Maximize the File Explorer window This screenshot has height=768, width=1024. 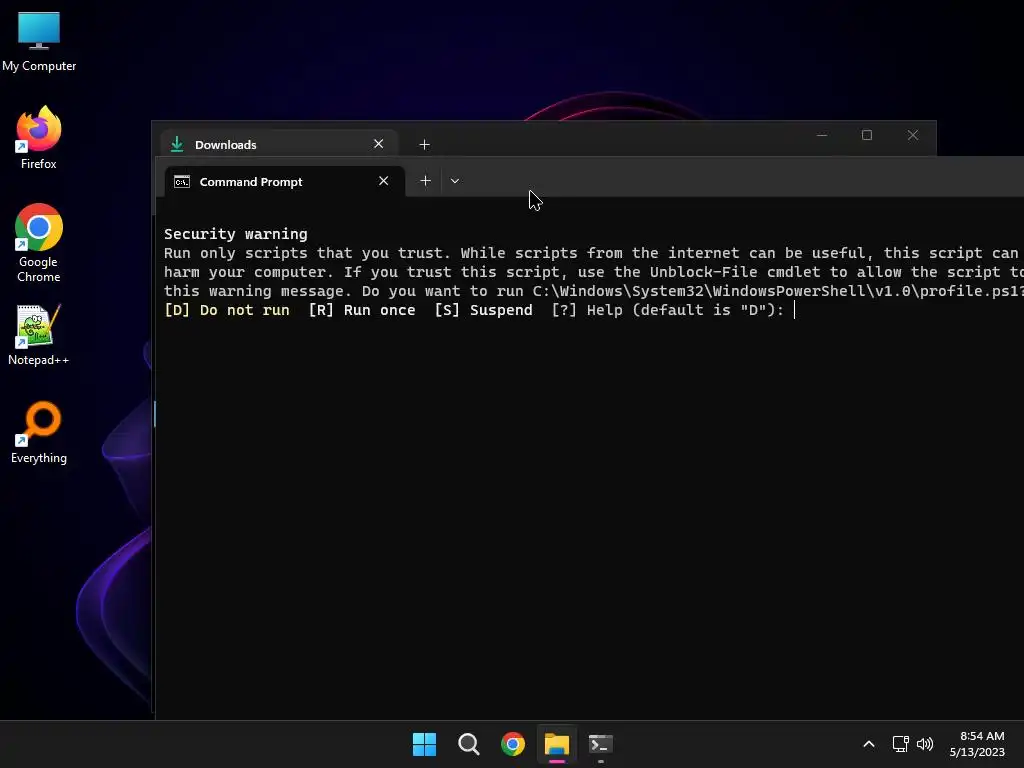(x=867, y=135)
